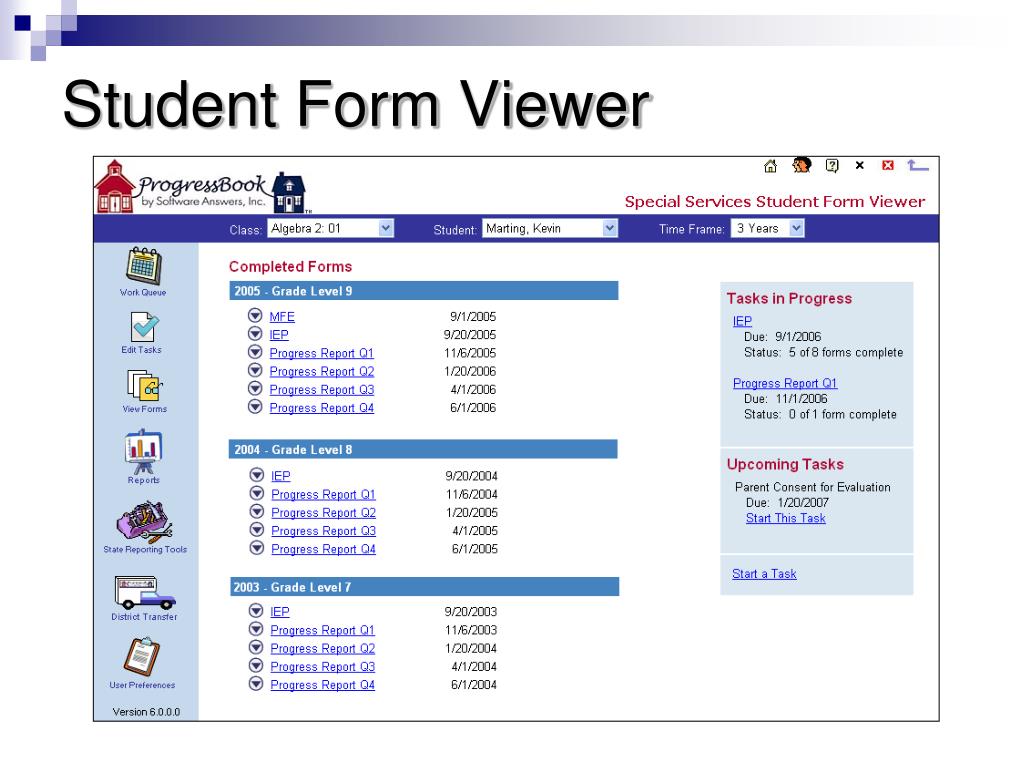The height and width of the screenshot is (768, 1024).
Task: Expand 2003 Progress Report Q1 arrow
Action: 256,629
